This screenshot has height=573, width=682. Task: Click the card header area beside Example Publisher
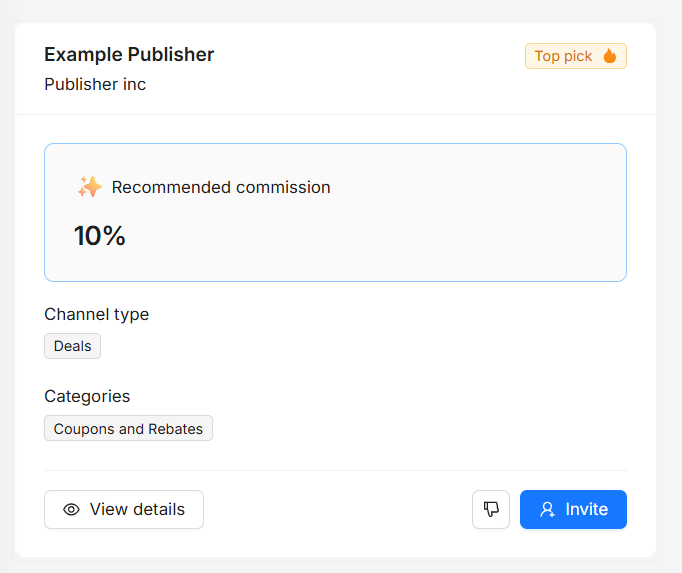point(370,69)
